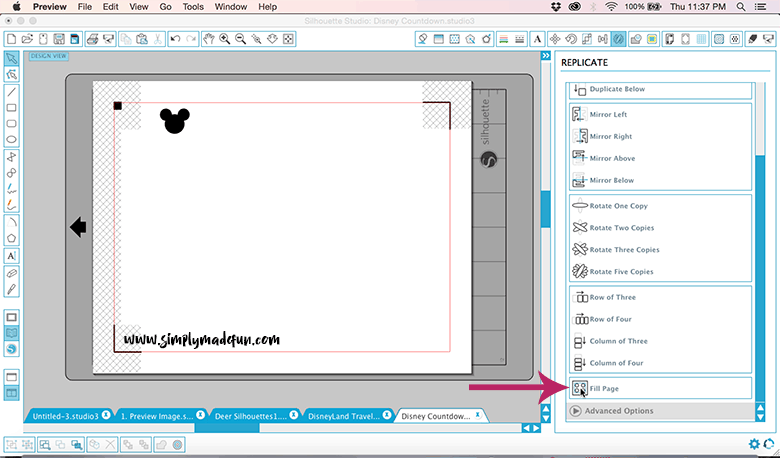Close the Disney Countdown tab

(x=478, y=415)
